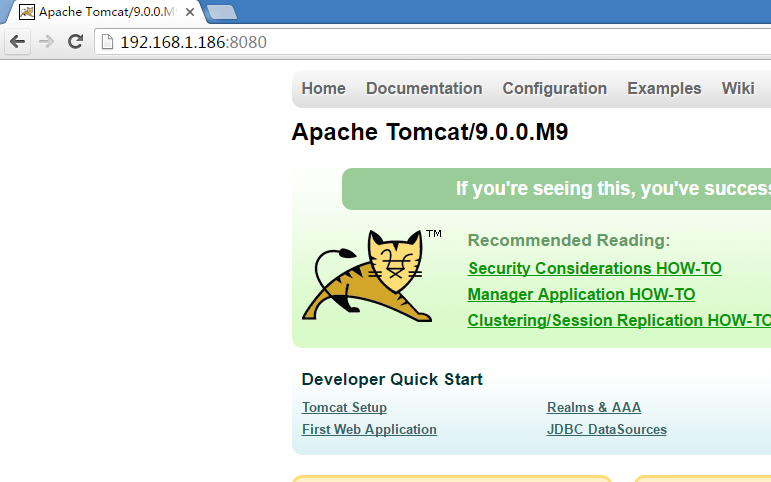Open a new tab with the new-tab button
Screen dimensions: 771x482
coord(221,12)
